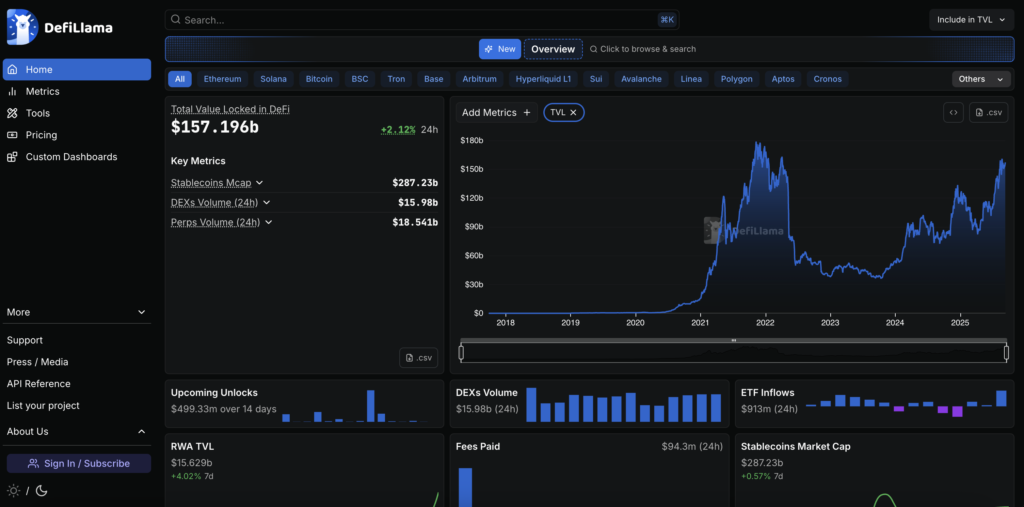Expand Perps Volume (24h) details
The height and width of the screenshot is (507, 1024).
(x=268, y=222)
